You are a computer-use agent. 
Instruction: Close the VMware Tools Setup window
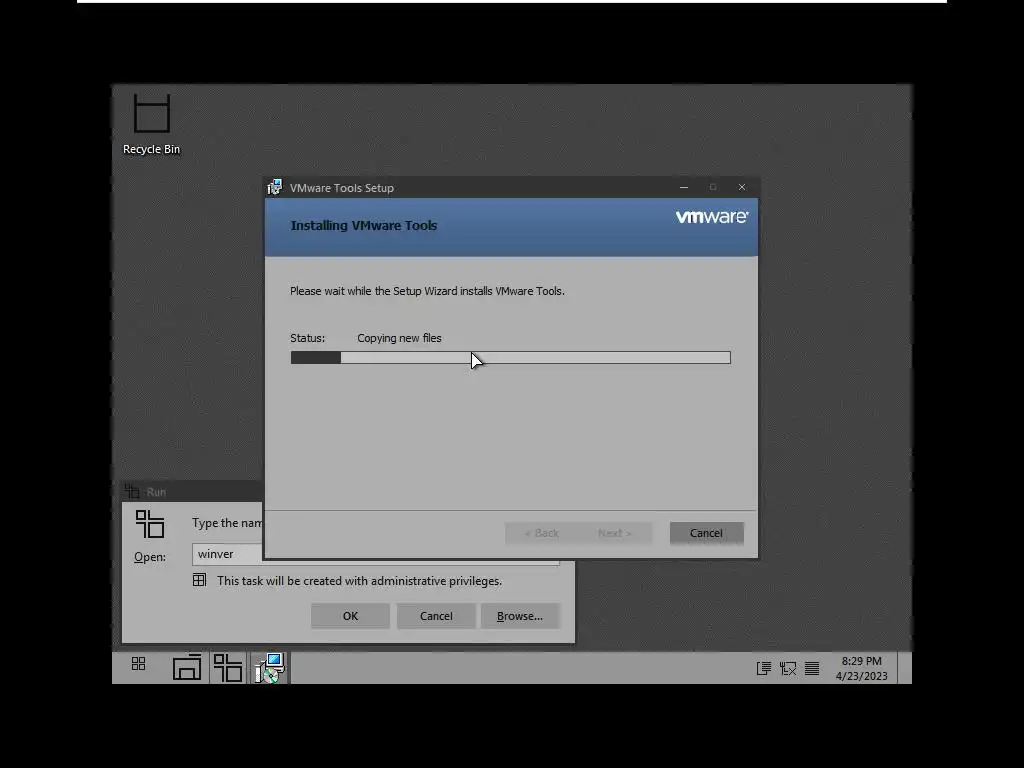(742, 187)
